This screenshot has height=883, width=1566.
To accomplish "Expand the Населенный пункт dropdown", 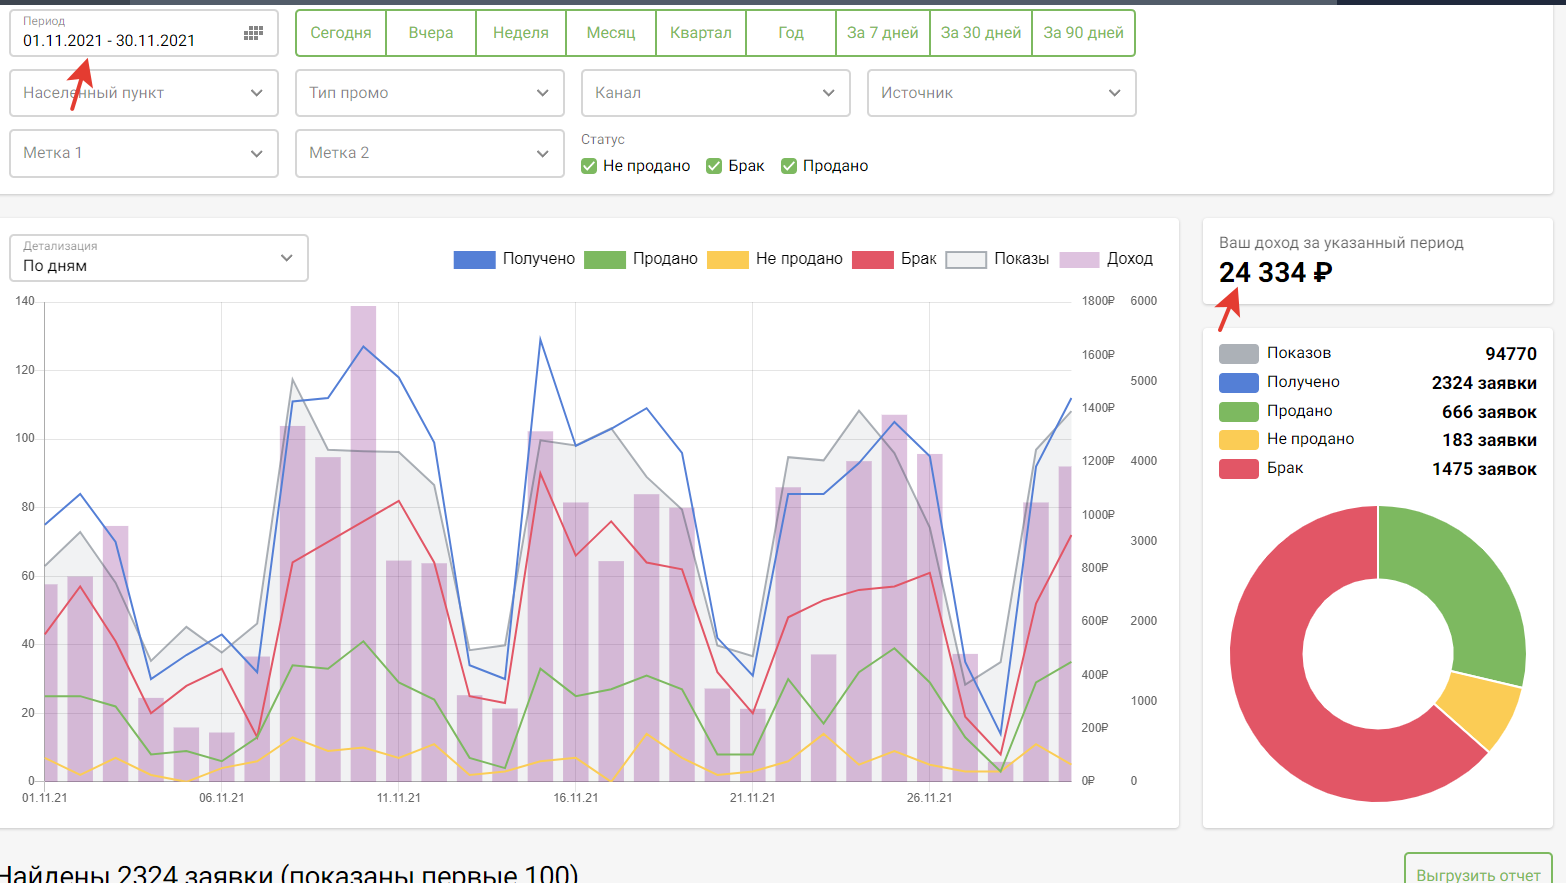I will click(144, 93).
